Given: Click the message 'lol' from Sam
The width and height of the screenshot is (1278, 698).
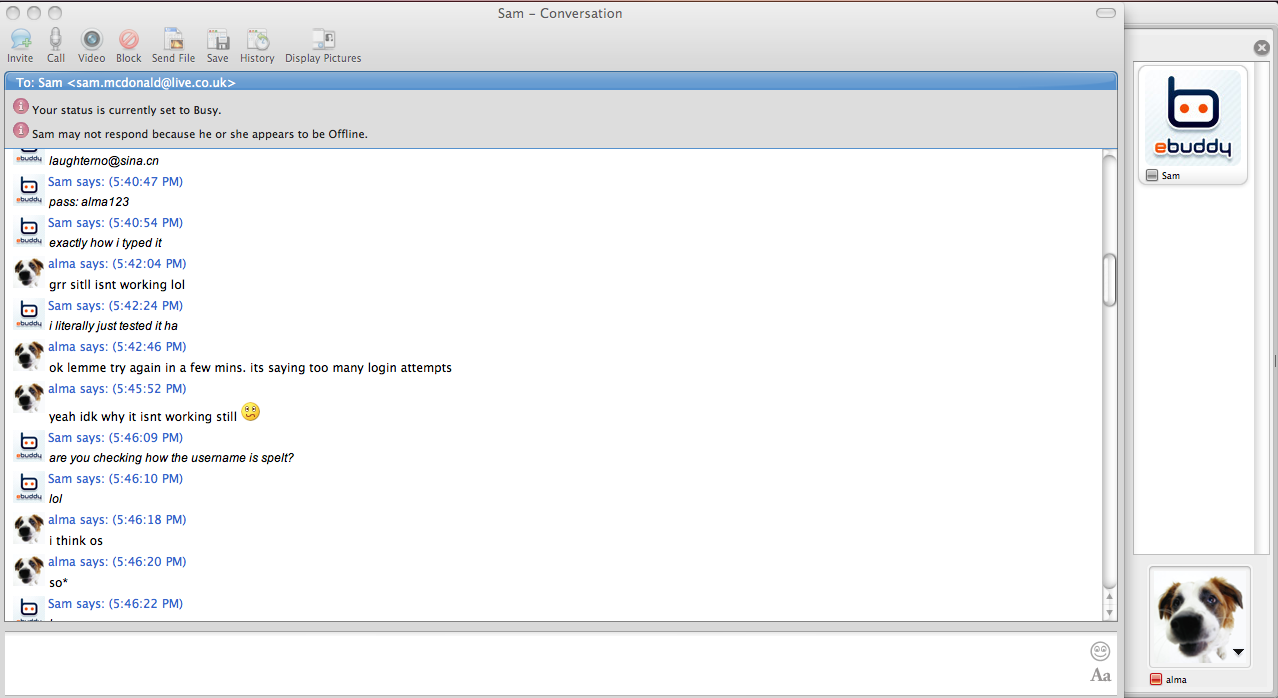Looking at the screenshot, I should [56, 499].
